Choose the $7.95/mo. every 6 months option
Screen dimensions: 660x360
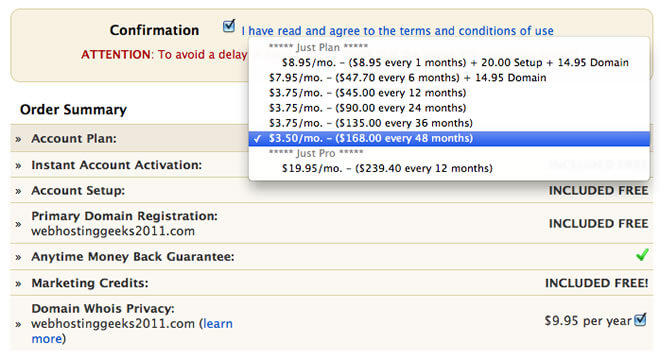click(449, 77)
